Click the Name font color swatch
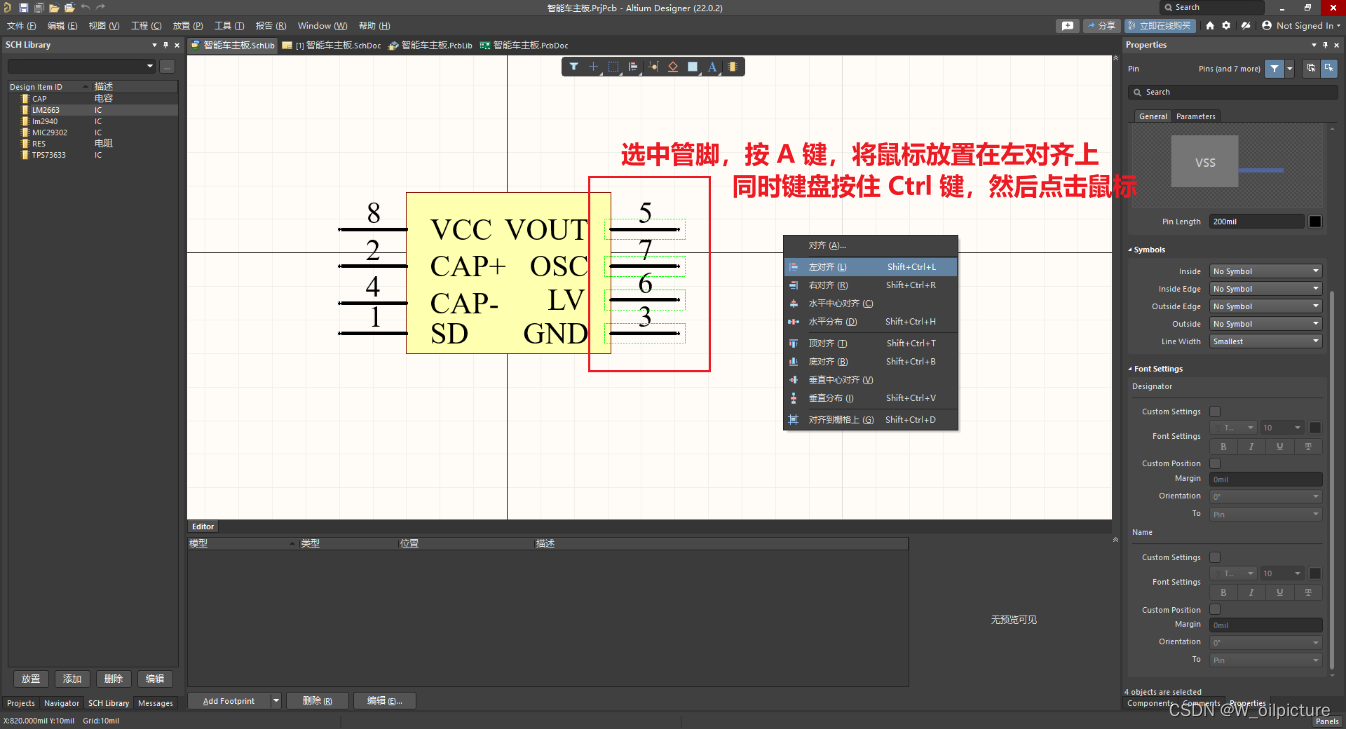The image size is (1346, 729). [x=1315, y=574]
